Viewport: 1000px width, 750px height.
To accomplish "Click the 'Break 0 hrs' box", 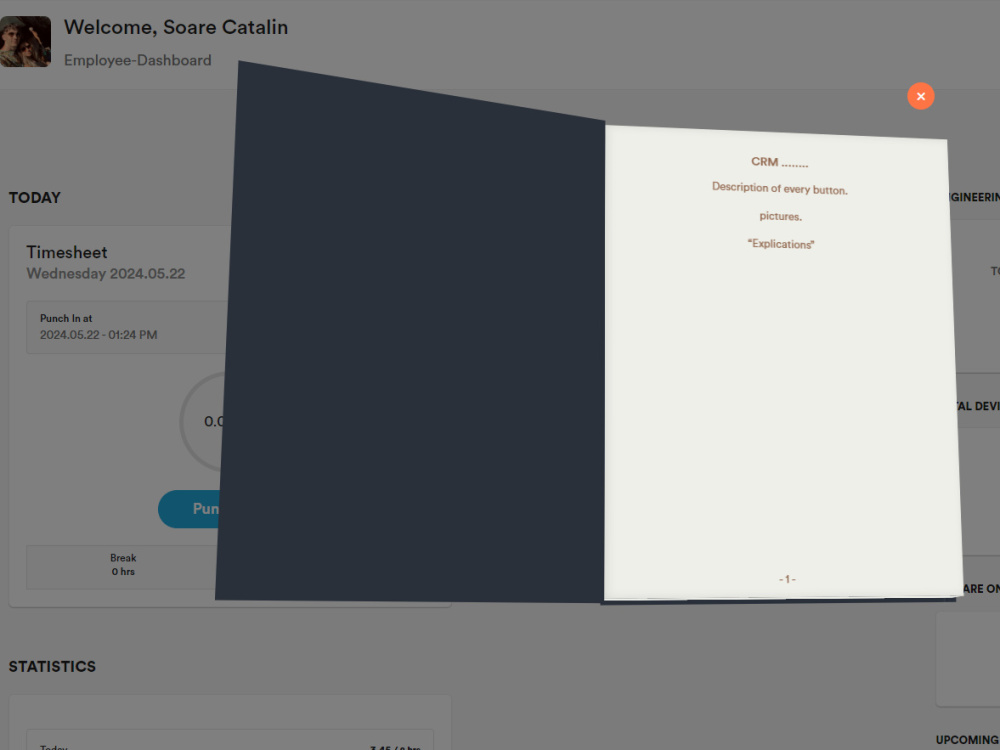I will point(122,565).
